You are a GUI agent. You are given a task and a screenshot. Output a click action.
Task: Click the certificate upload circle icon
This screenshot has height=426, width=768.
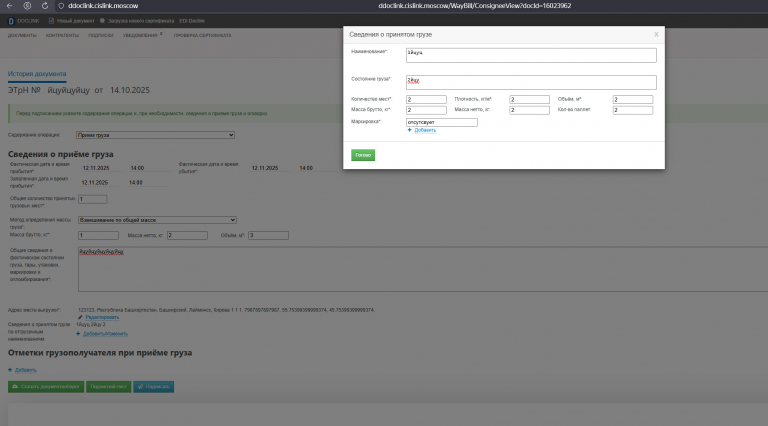pos(102,21)
